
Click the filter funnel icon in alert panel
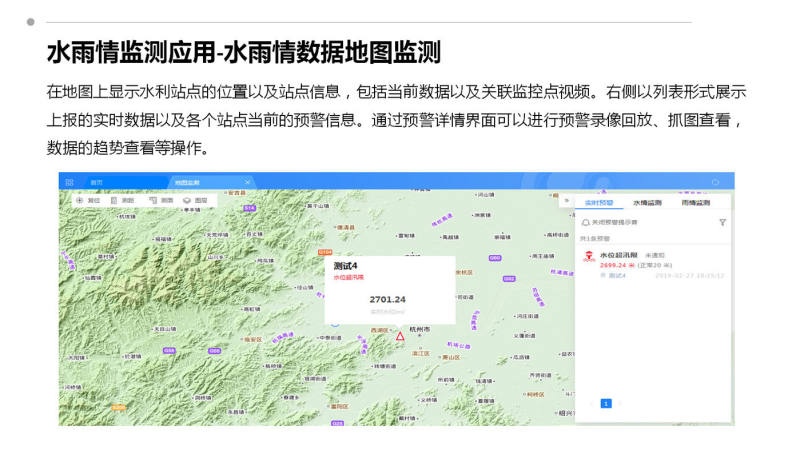click(x=722, y=223)
